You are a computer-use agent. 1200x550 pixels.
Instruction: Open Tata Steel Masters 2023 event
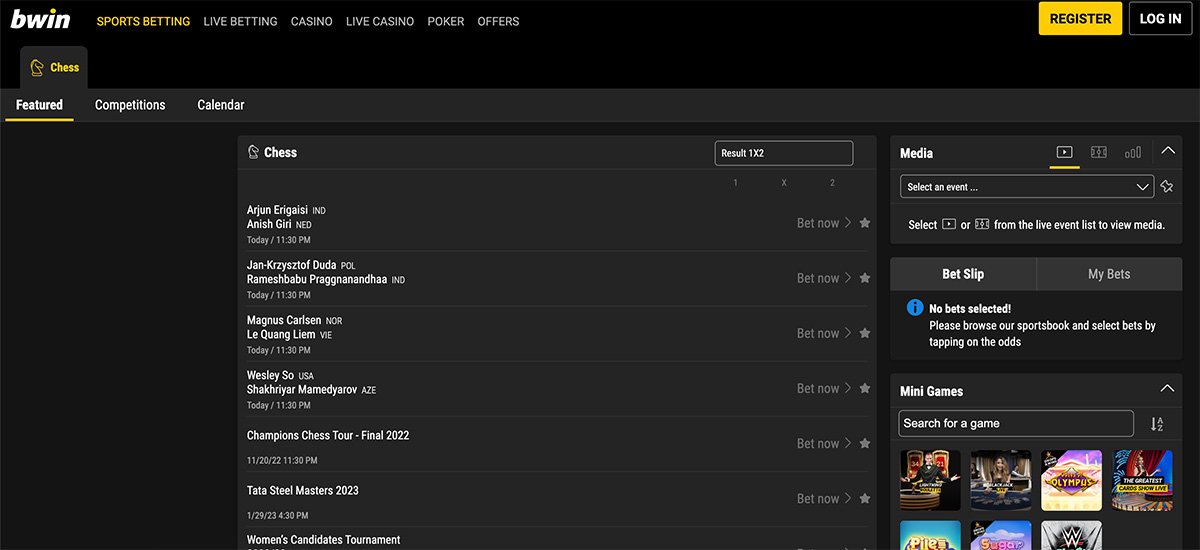(303, 491)
